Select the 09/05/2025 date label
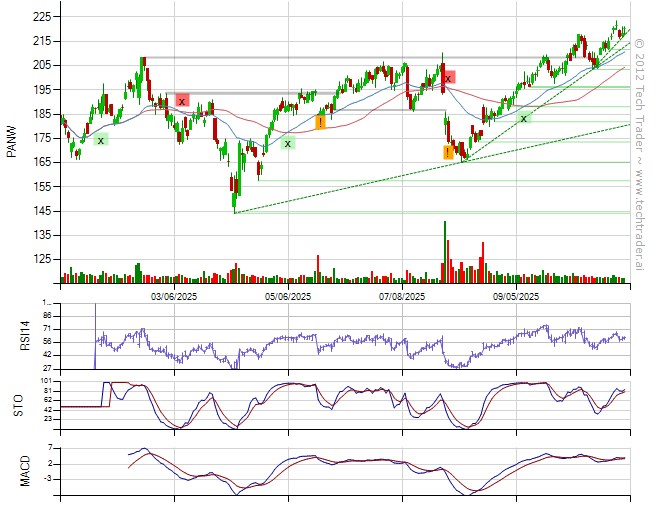 coord(516,297)
